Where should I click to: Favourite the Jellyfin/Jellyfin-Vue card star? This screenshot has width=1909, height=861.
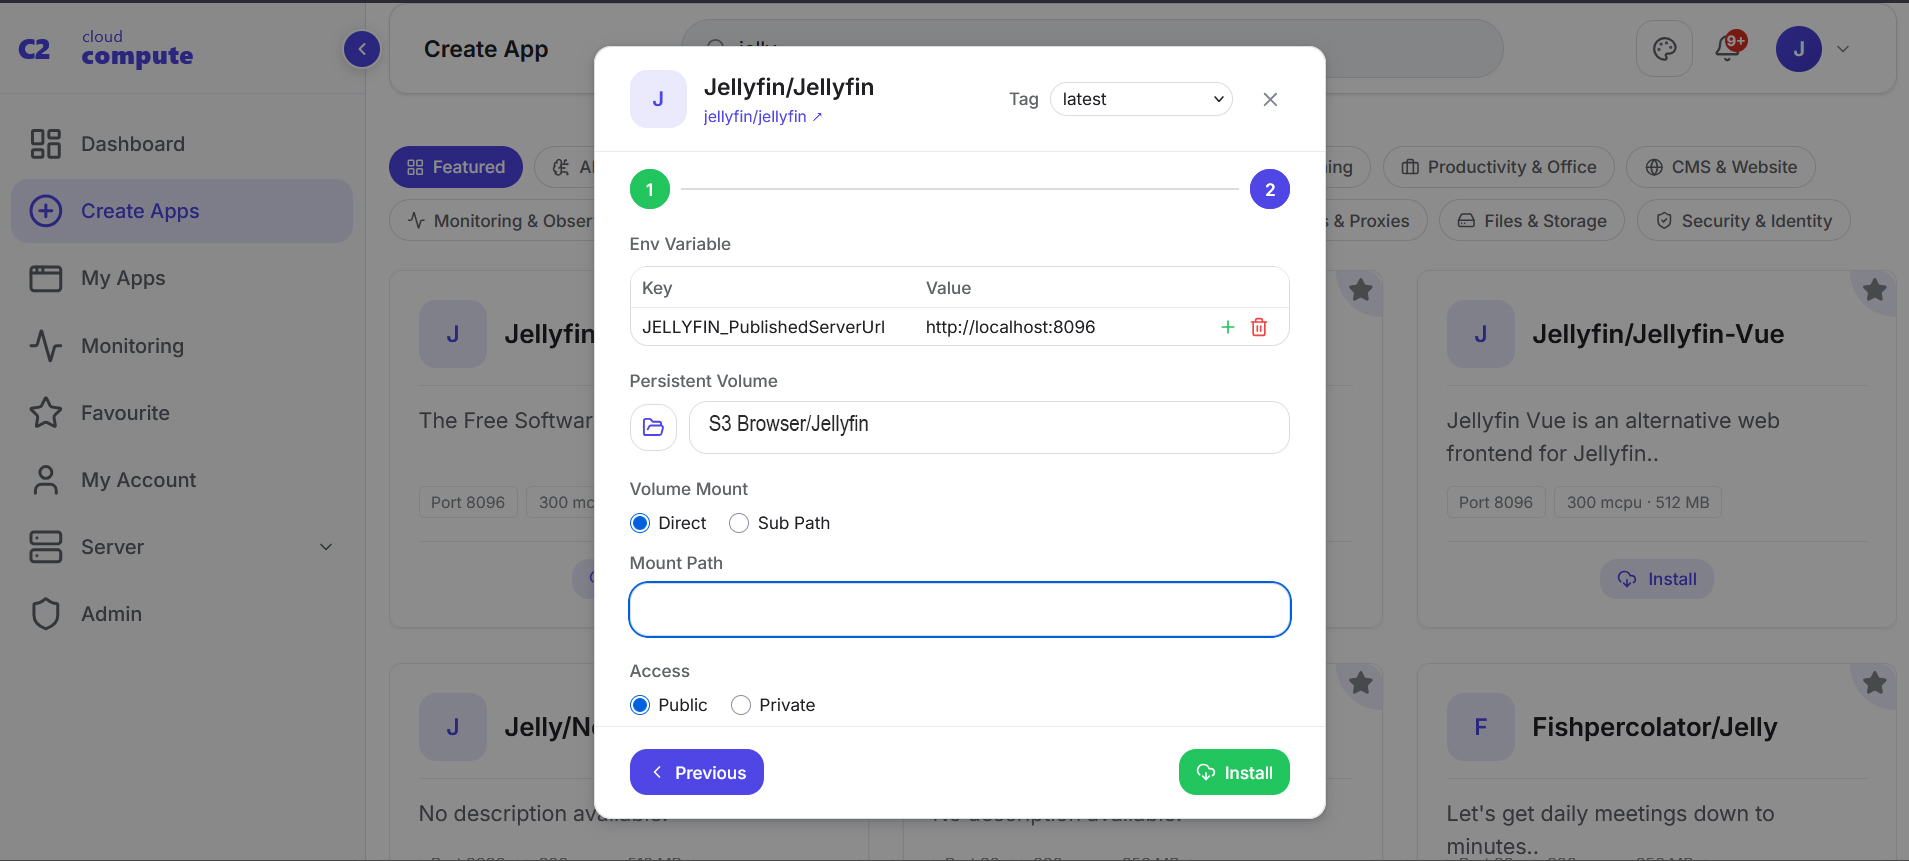pyautogui.click(x=1874, y=290)
